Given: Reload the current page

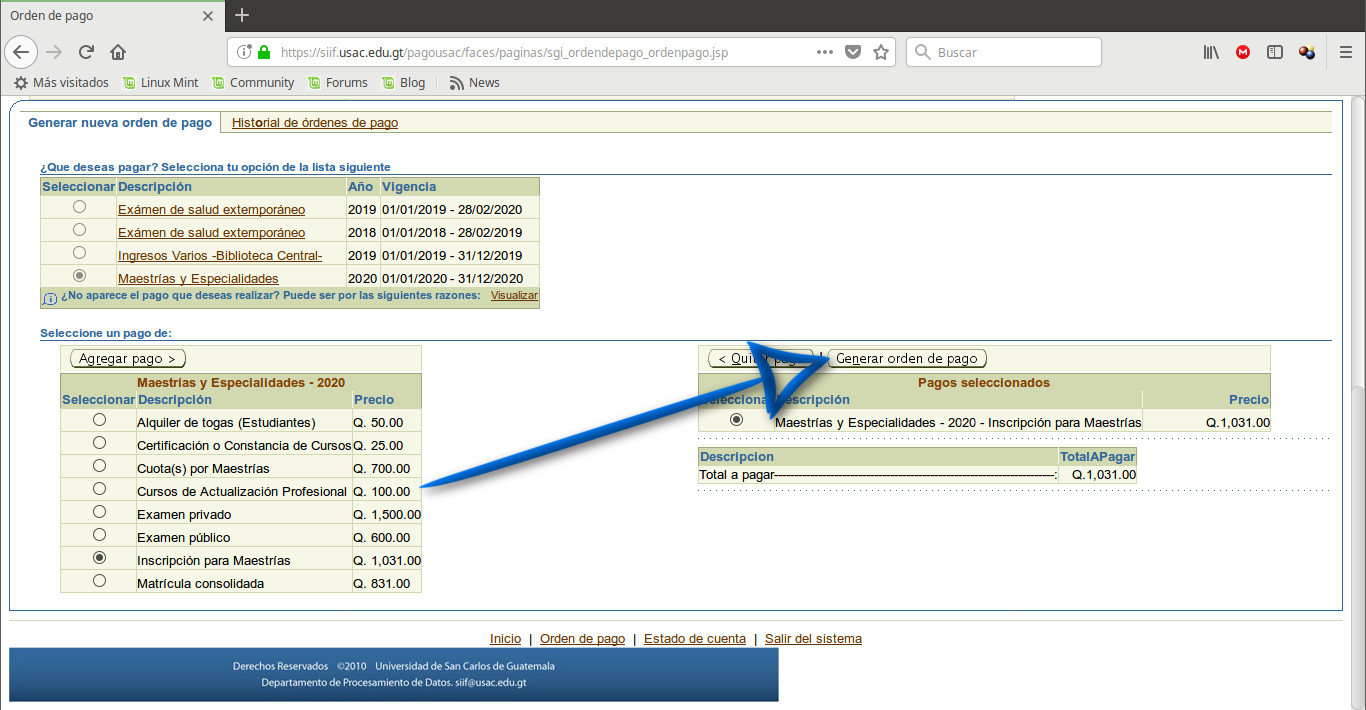Looking at the screenshot, I should click(x=87, y=52).
